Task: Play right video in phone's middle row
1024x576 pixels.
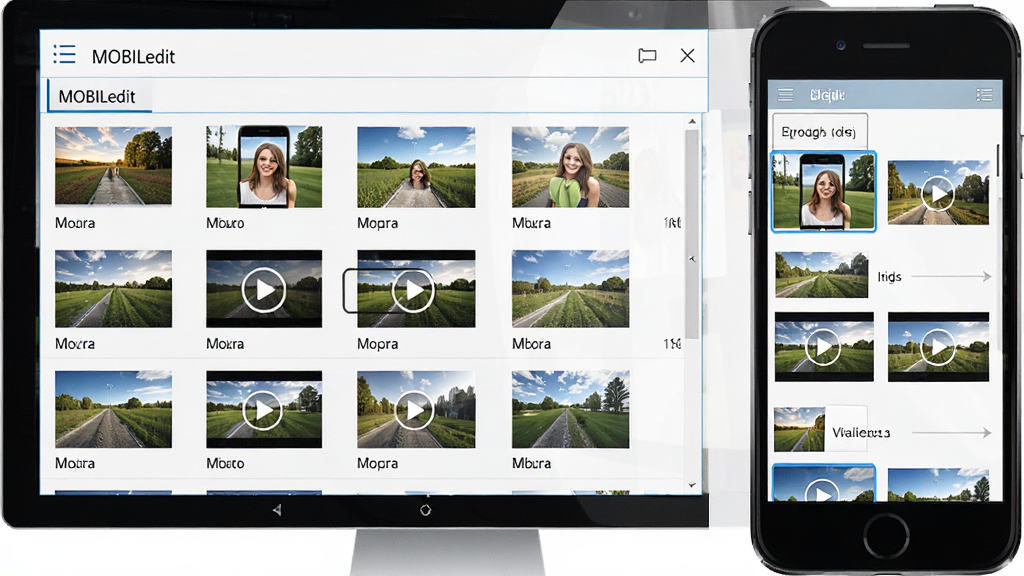Action: point(938,347)
